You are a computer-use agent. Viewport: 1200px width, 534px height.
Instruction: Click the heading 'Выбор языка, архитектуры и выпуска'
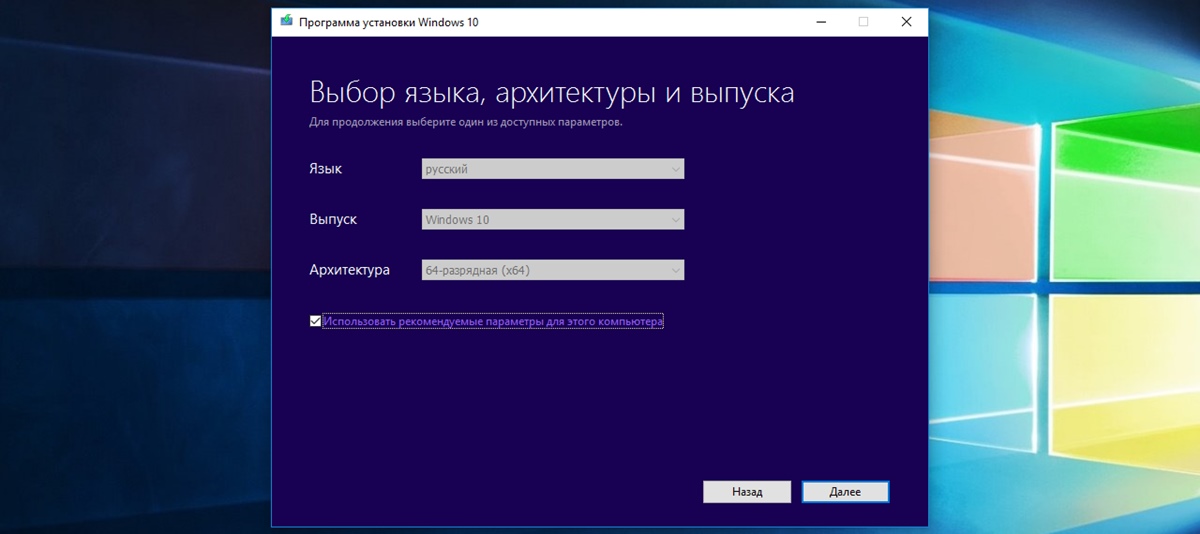click(x=552, y=93)
